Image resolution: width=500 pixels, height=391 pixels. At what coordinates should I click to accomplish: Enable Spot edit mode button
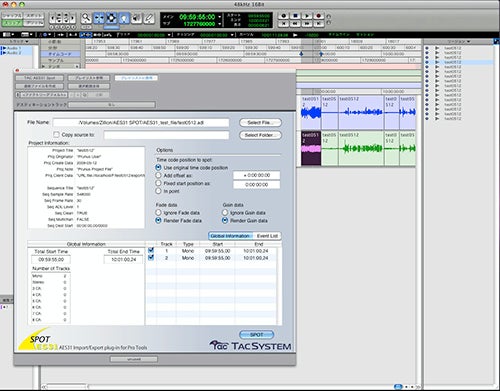click(34, 16)
